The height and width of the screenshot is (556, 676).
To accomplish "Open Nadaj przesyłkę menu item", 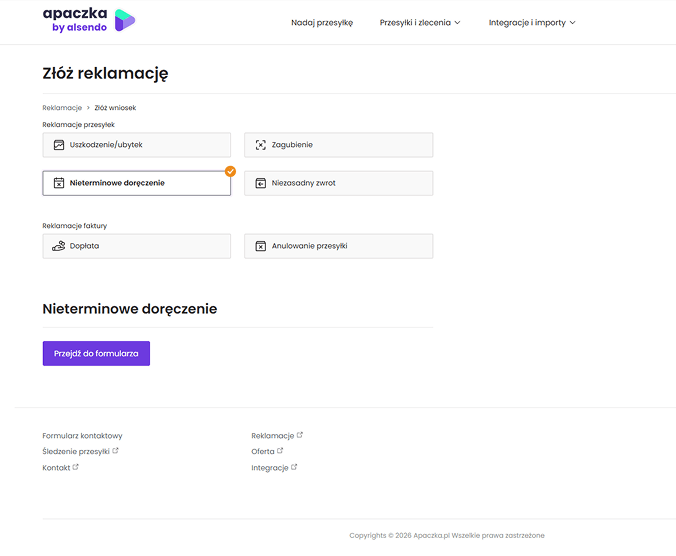I will (x=322, y=22).
